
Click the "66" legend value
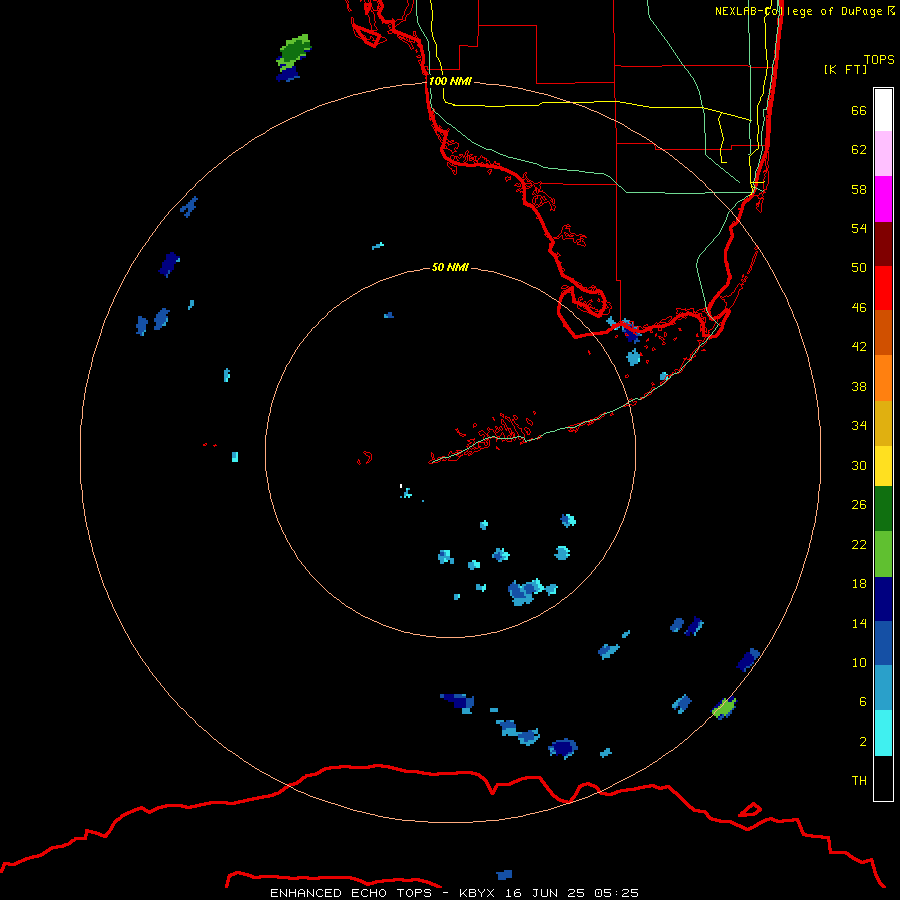(859, 111)
